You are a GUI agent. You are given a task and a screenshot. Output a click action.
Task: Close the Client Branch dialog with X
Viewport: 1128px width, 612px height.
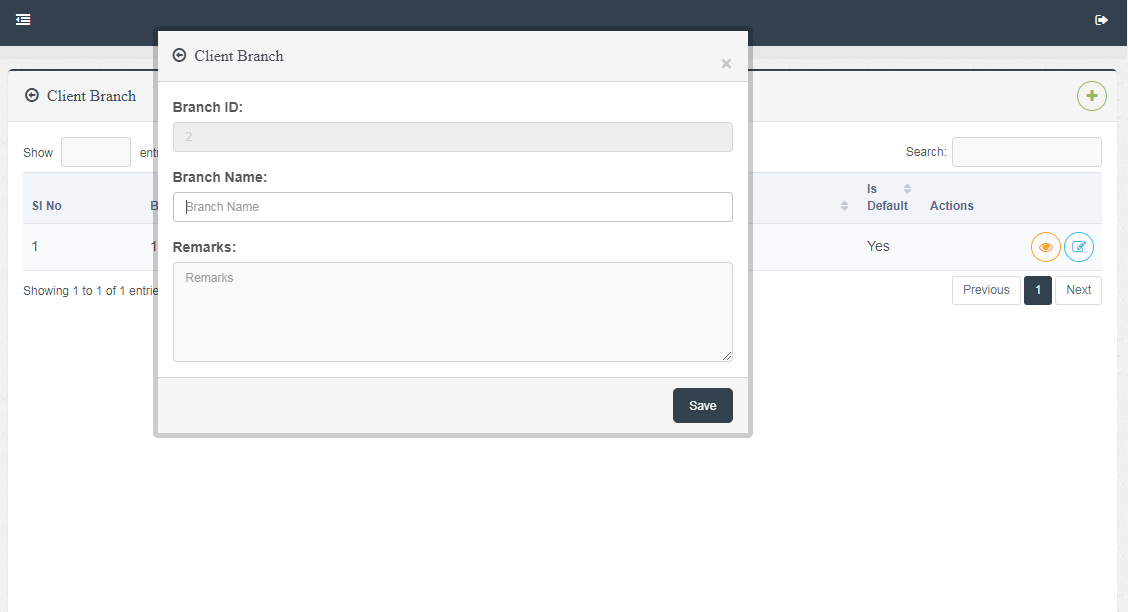tap(726, 64)
